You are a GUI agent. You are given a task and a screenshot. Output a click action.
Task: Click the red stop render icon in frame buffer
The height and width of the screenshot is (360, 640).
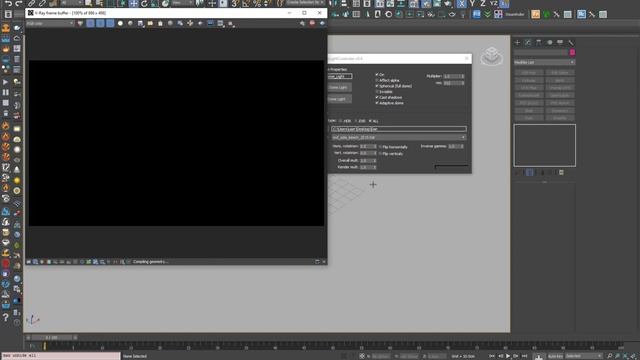click(312, 24)
